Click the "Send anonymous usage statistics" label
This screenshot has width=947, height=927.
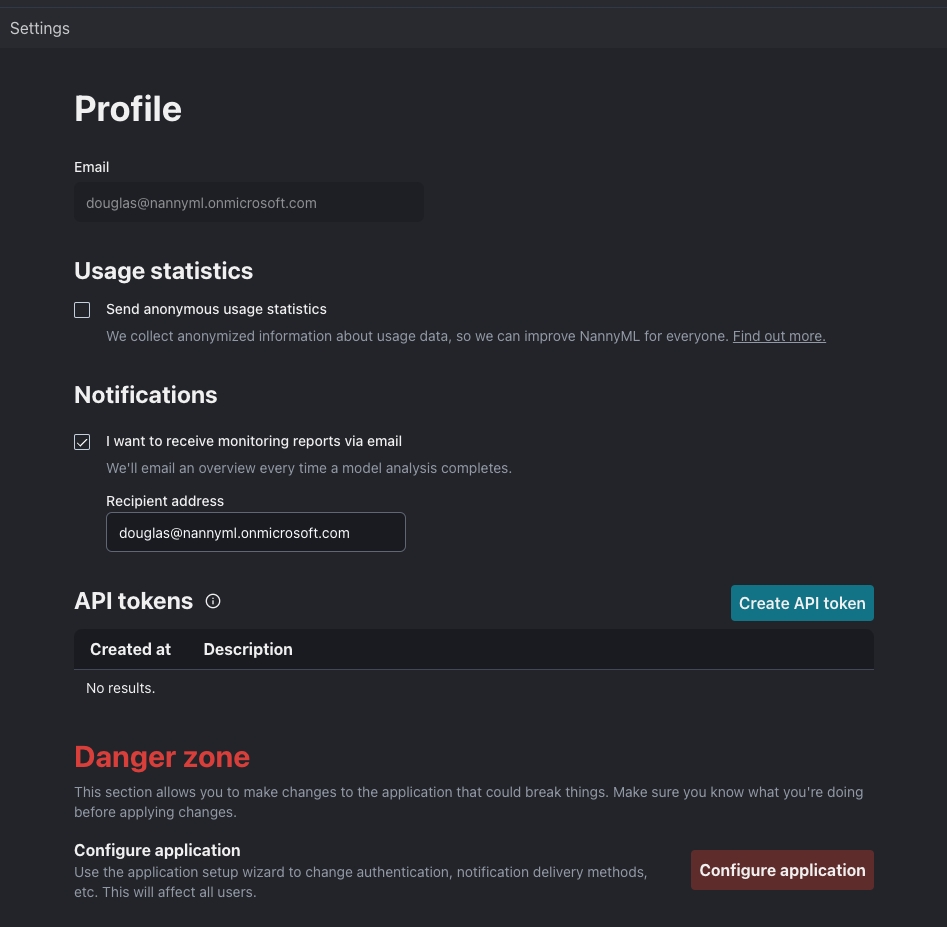point(216,309)
